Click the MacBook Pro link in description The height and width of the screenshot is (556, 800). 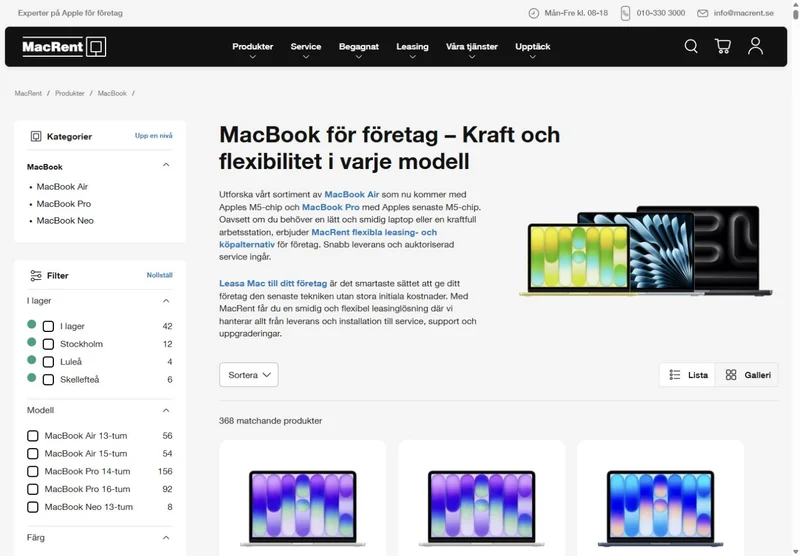[x=331, y=207]
